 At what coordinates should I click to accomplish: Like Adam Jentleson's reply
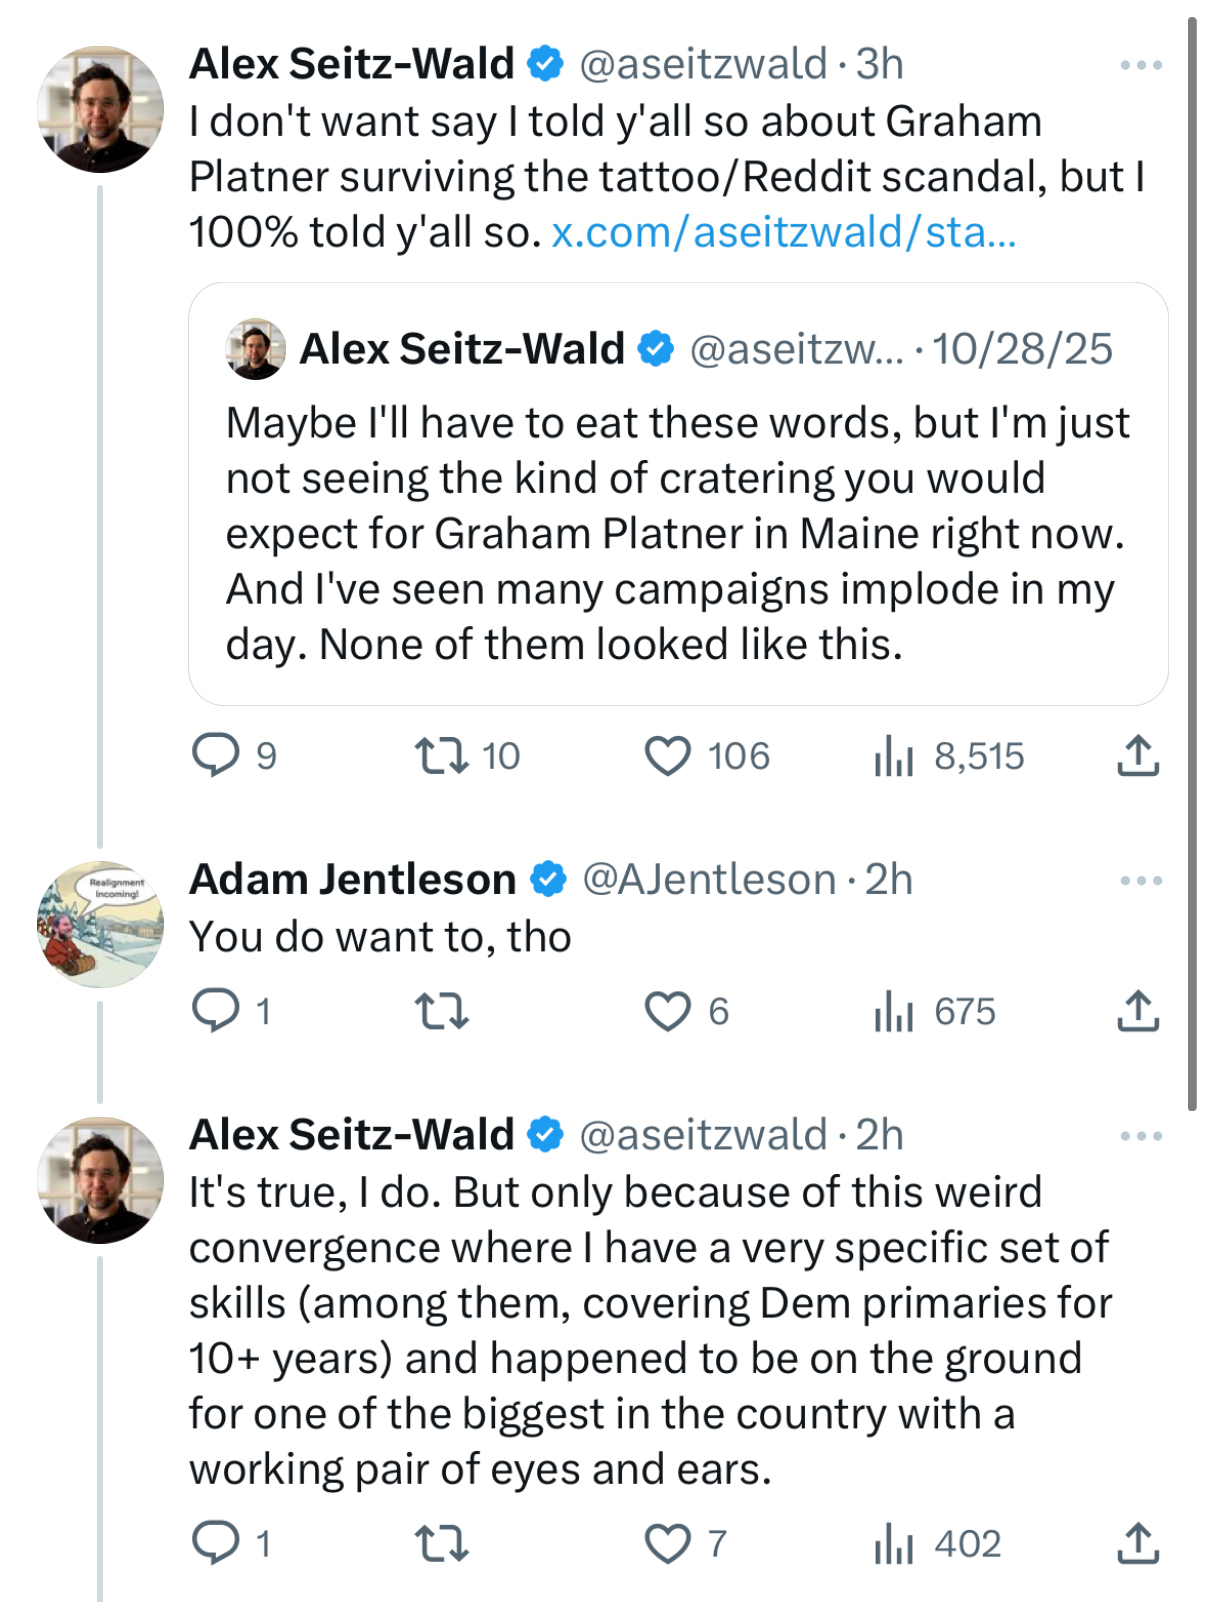(668, 1011)
